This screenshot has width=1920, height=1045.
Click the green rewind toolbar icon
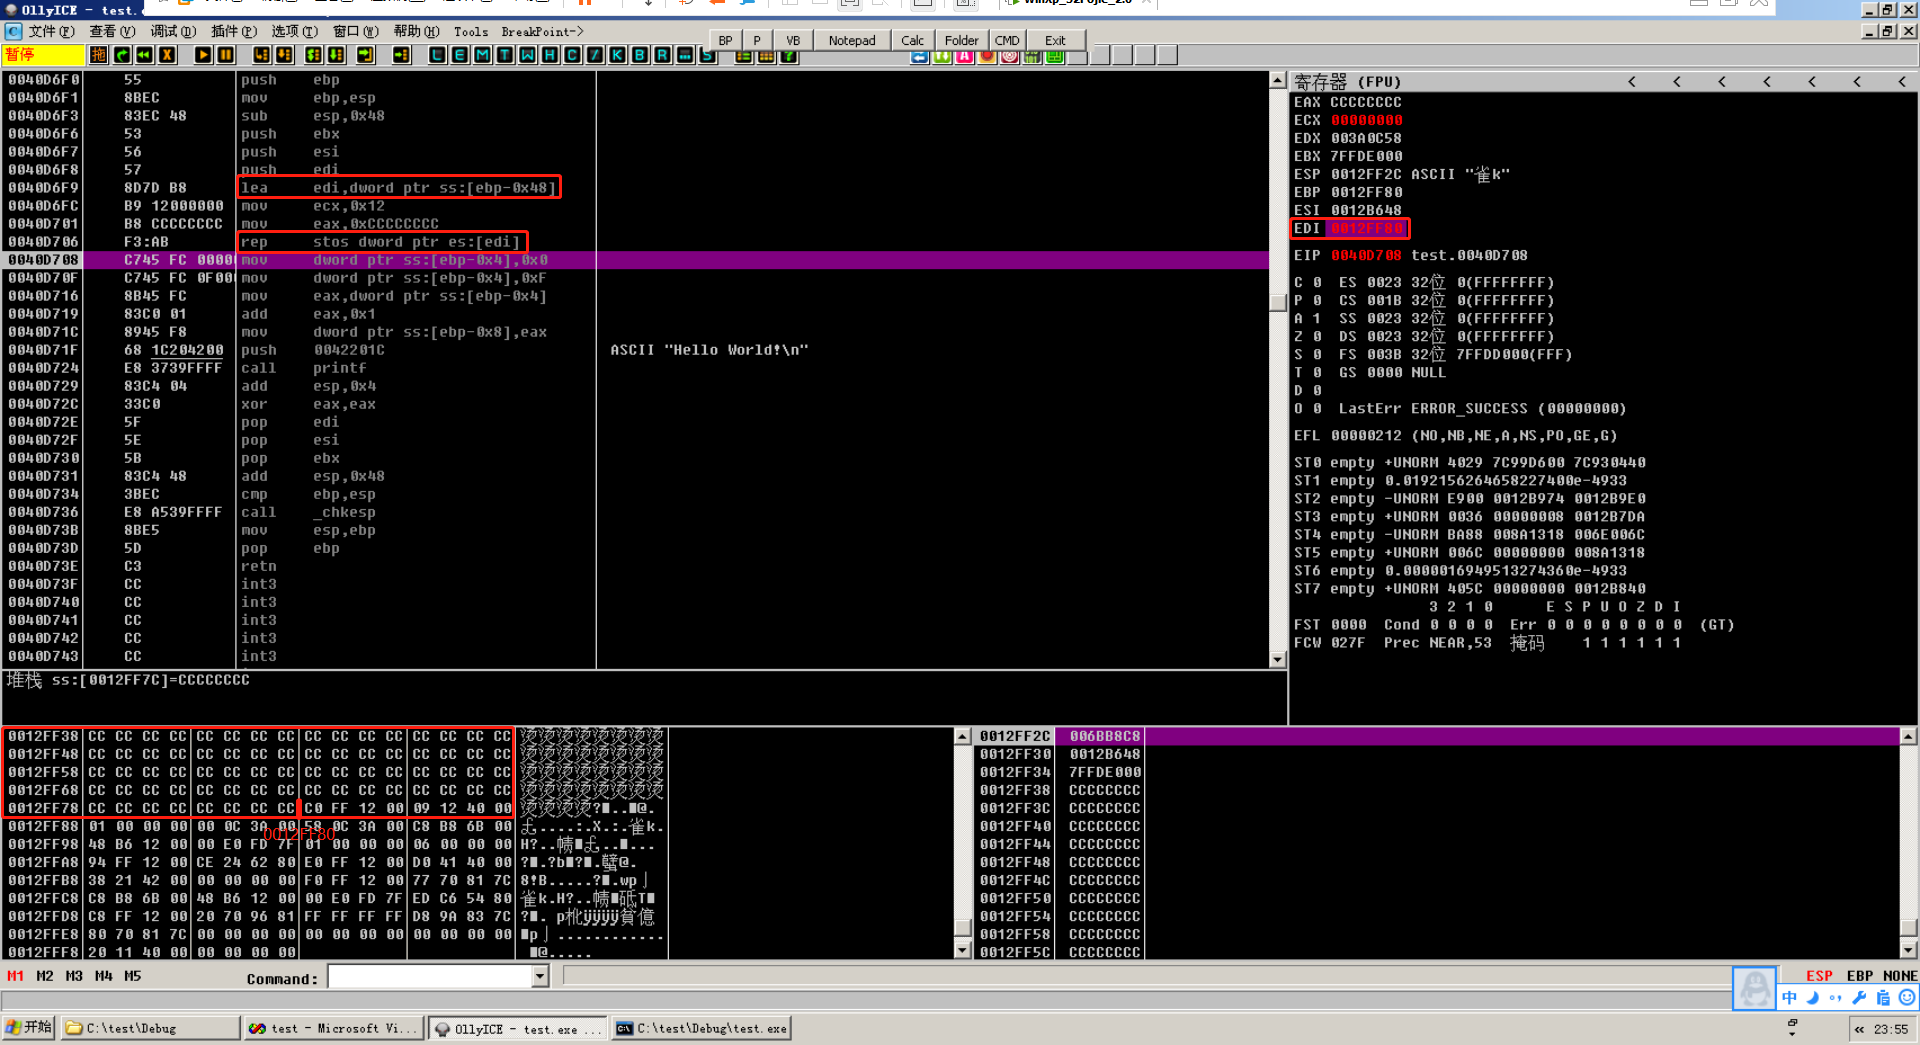pos(144,55)
